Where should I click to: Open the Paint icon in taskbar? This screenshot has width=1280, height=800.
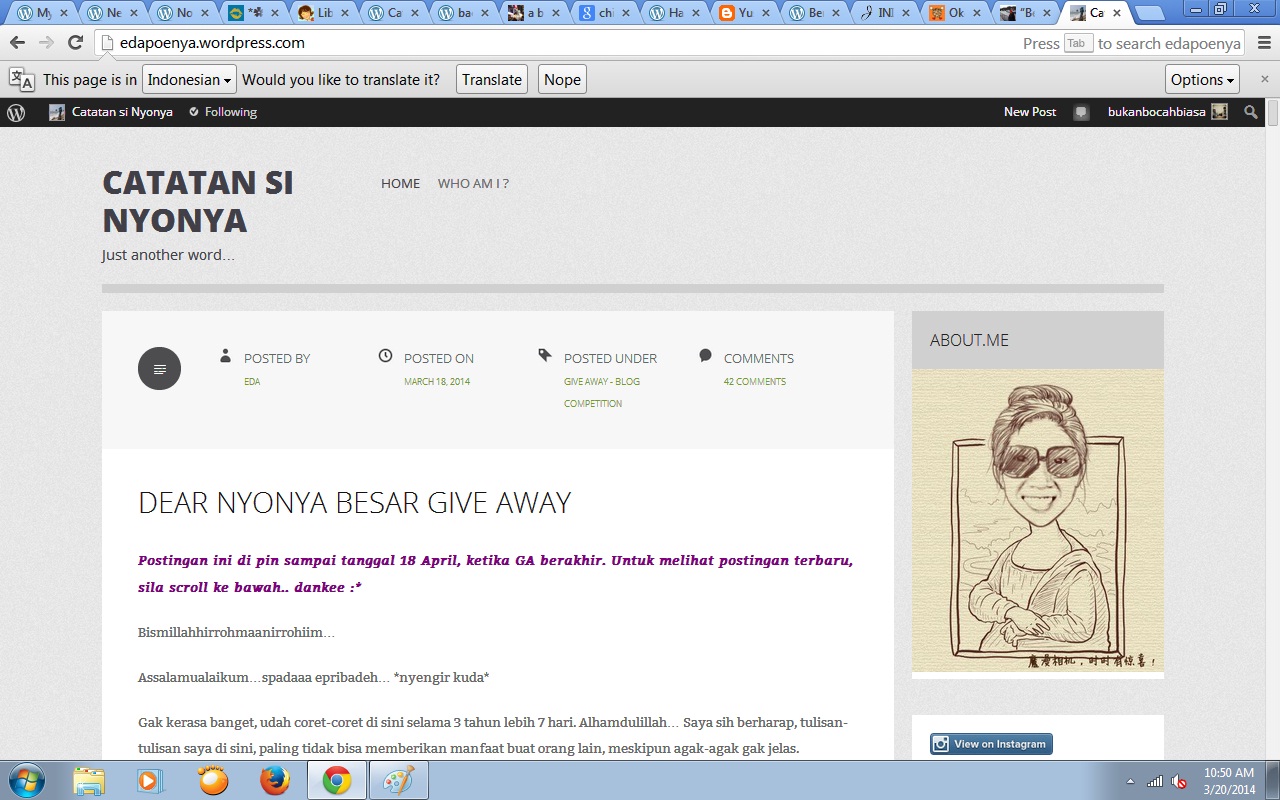(x=398, y=780)
